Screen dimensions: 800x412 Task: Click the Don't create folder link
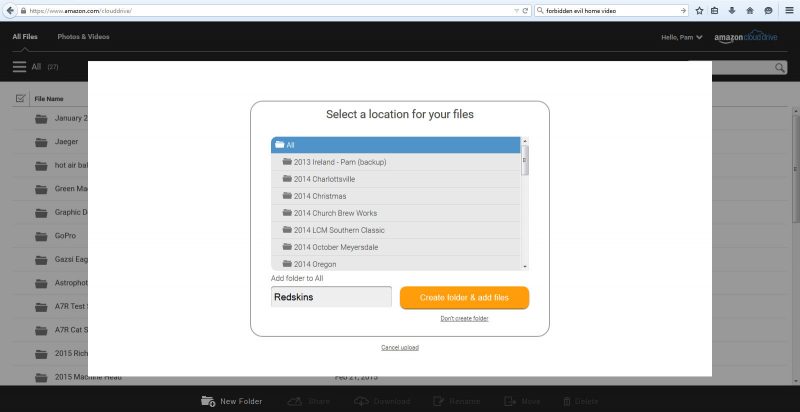pyautogui.click(x=464, y=318)
